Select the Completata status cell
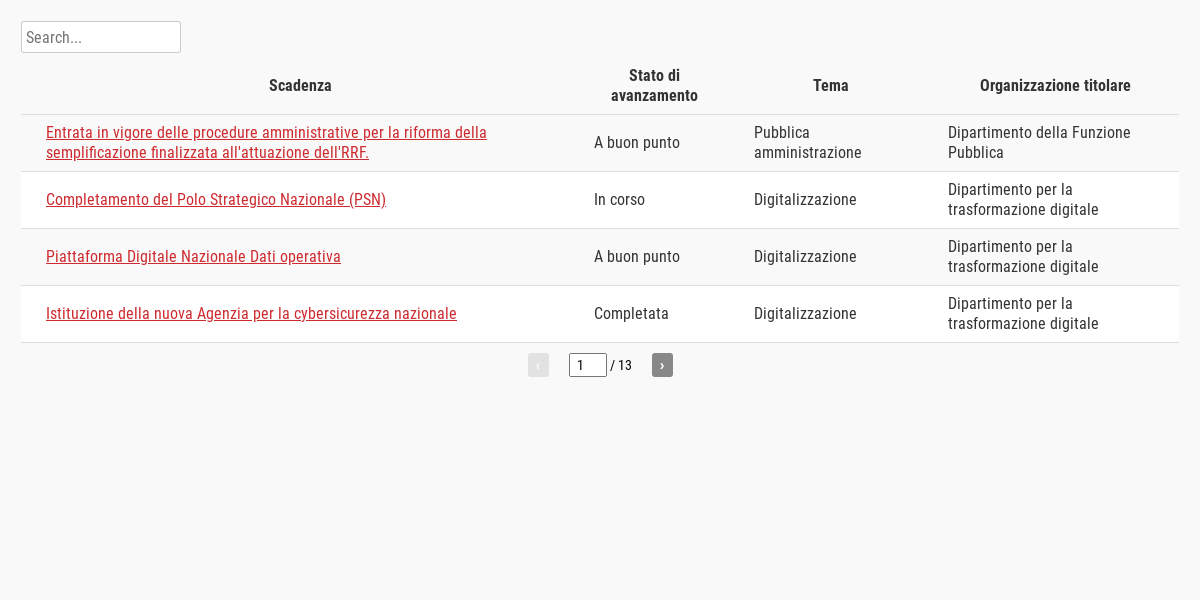 (x=631, y=314)
